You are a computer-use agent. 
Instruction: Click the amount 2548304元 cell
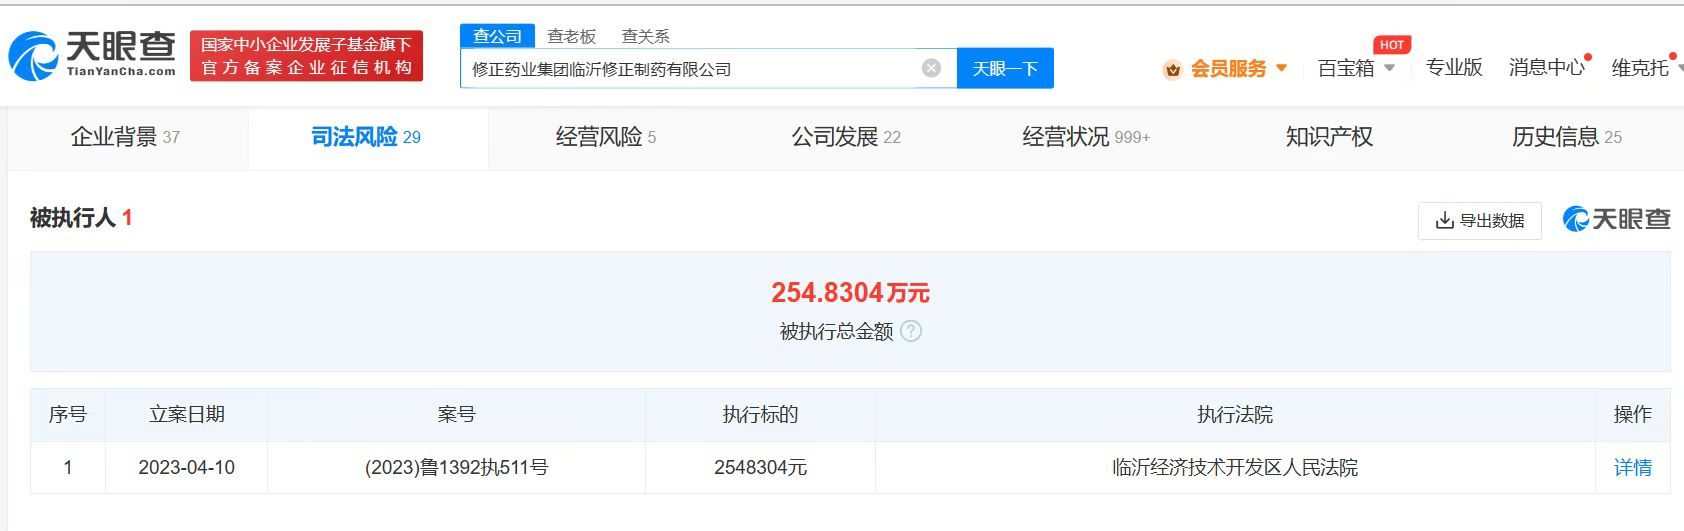tap(760, 467)
